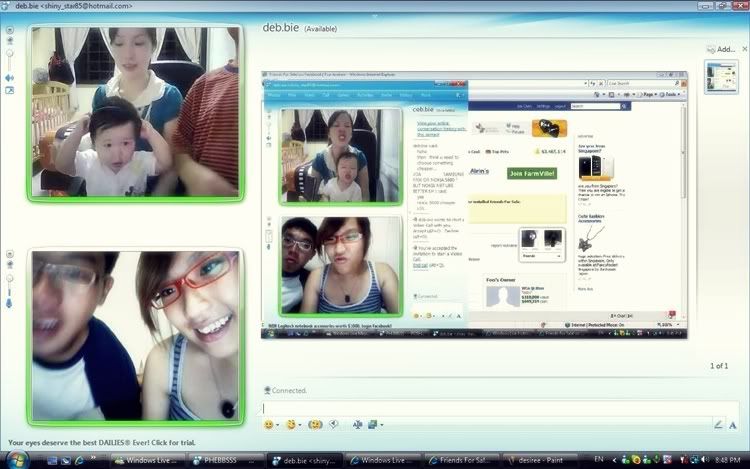Click the DAILIES trial advertisement link

[x=102, y=443]
